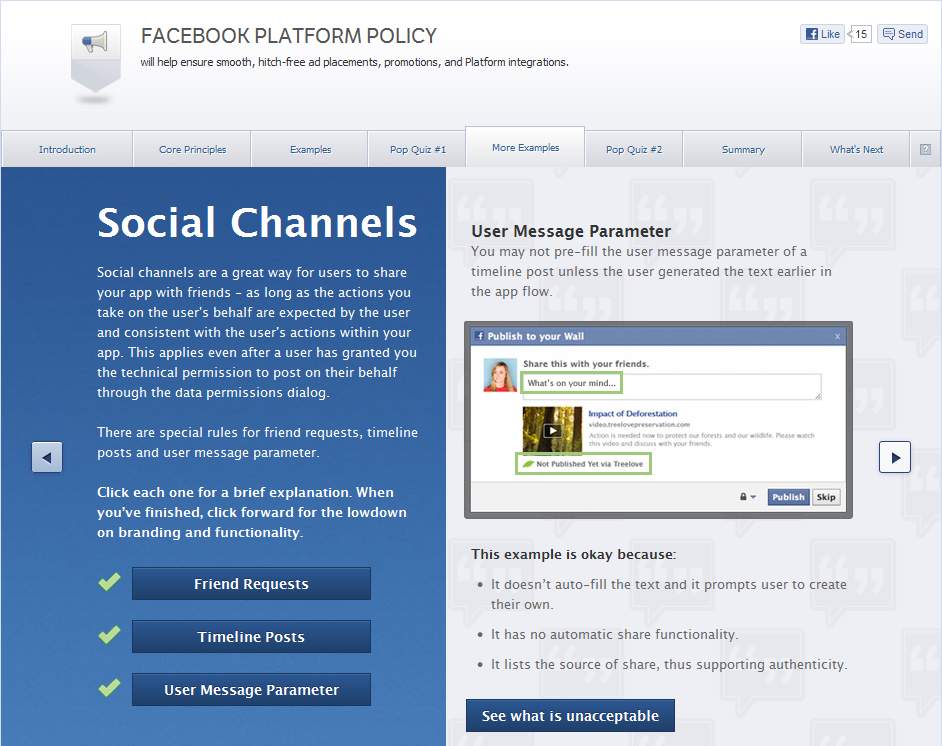Open the Pop Quiz #1 tab
Viewport: 942px width, 746px height.
tap(418, 150)
